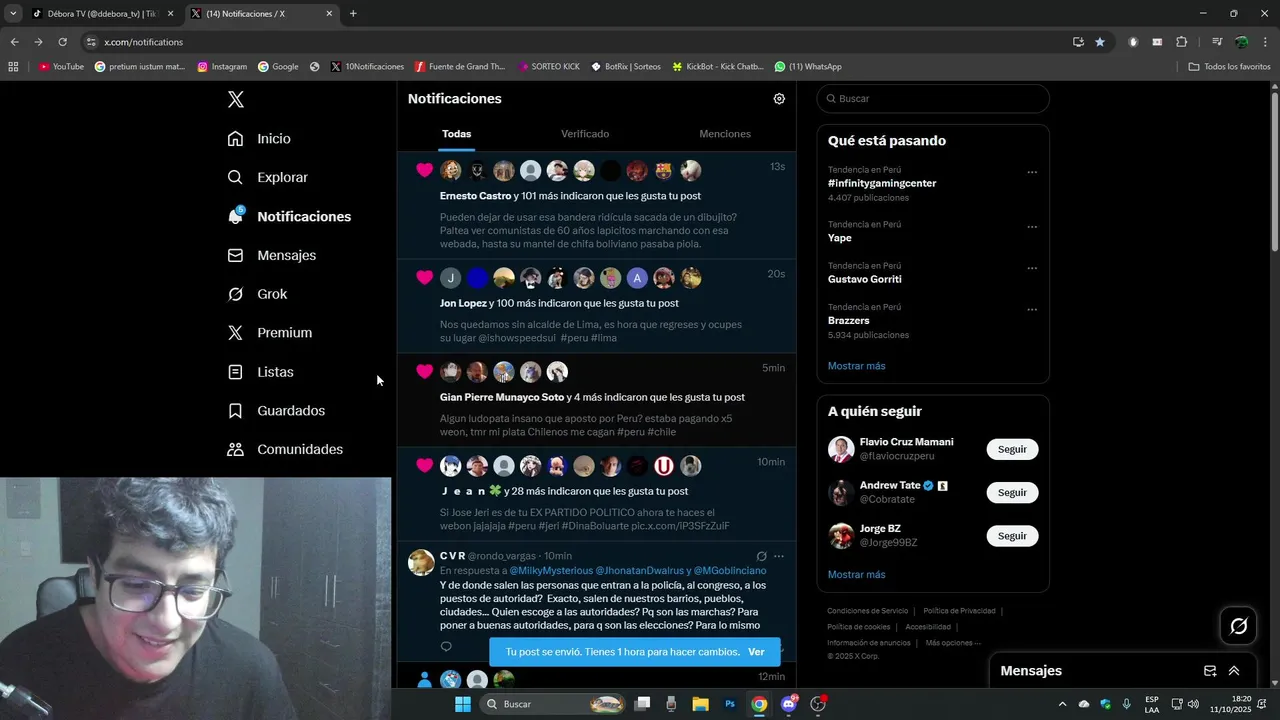Open SORTEO KICK bookmark
The image size is (1280, 720).
[549, 67]
